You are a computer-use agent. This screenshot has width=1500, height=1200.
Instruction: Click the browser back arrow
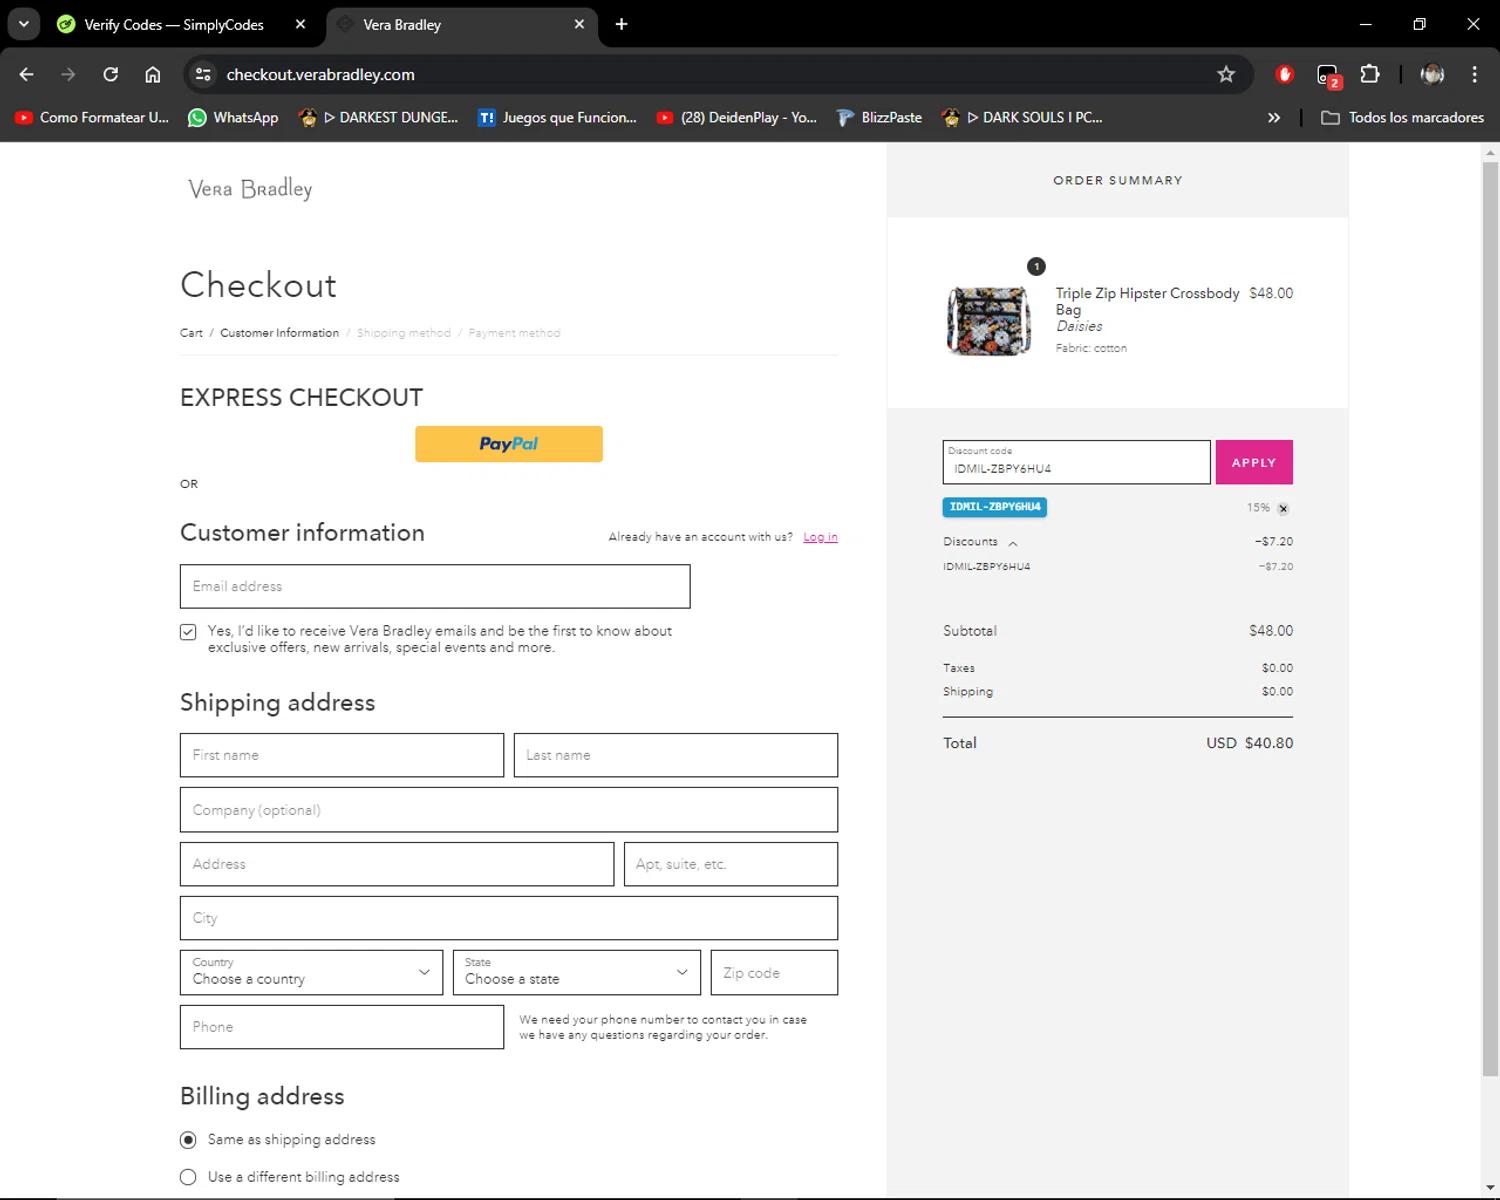tap(27, 74)
